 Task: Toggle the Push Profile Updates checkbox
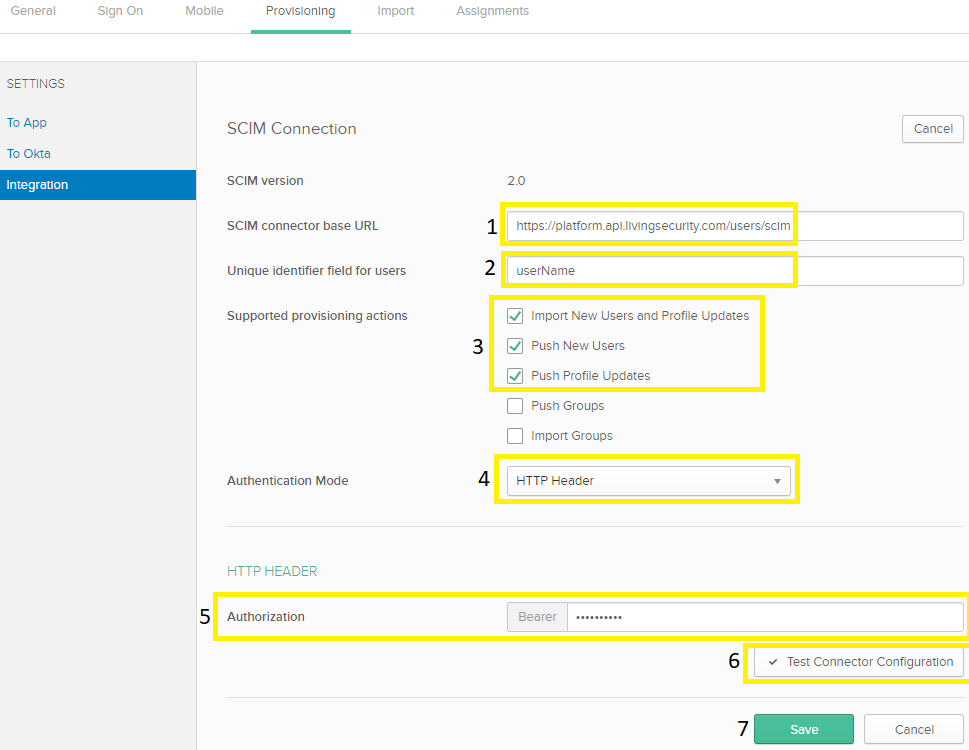(515, 376)
